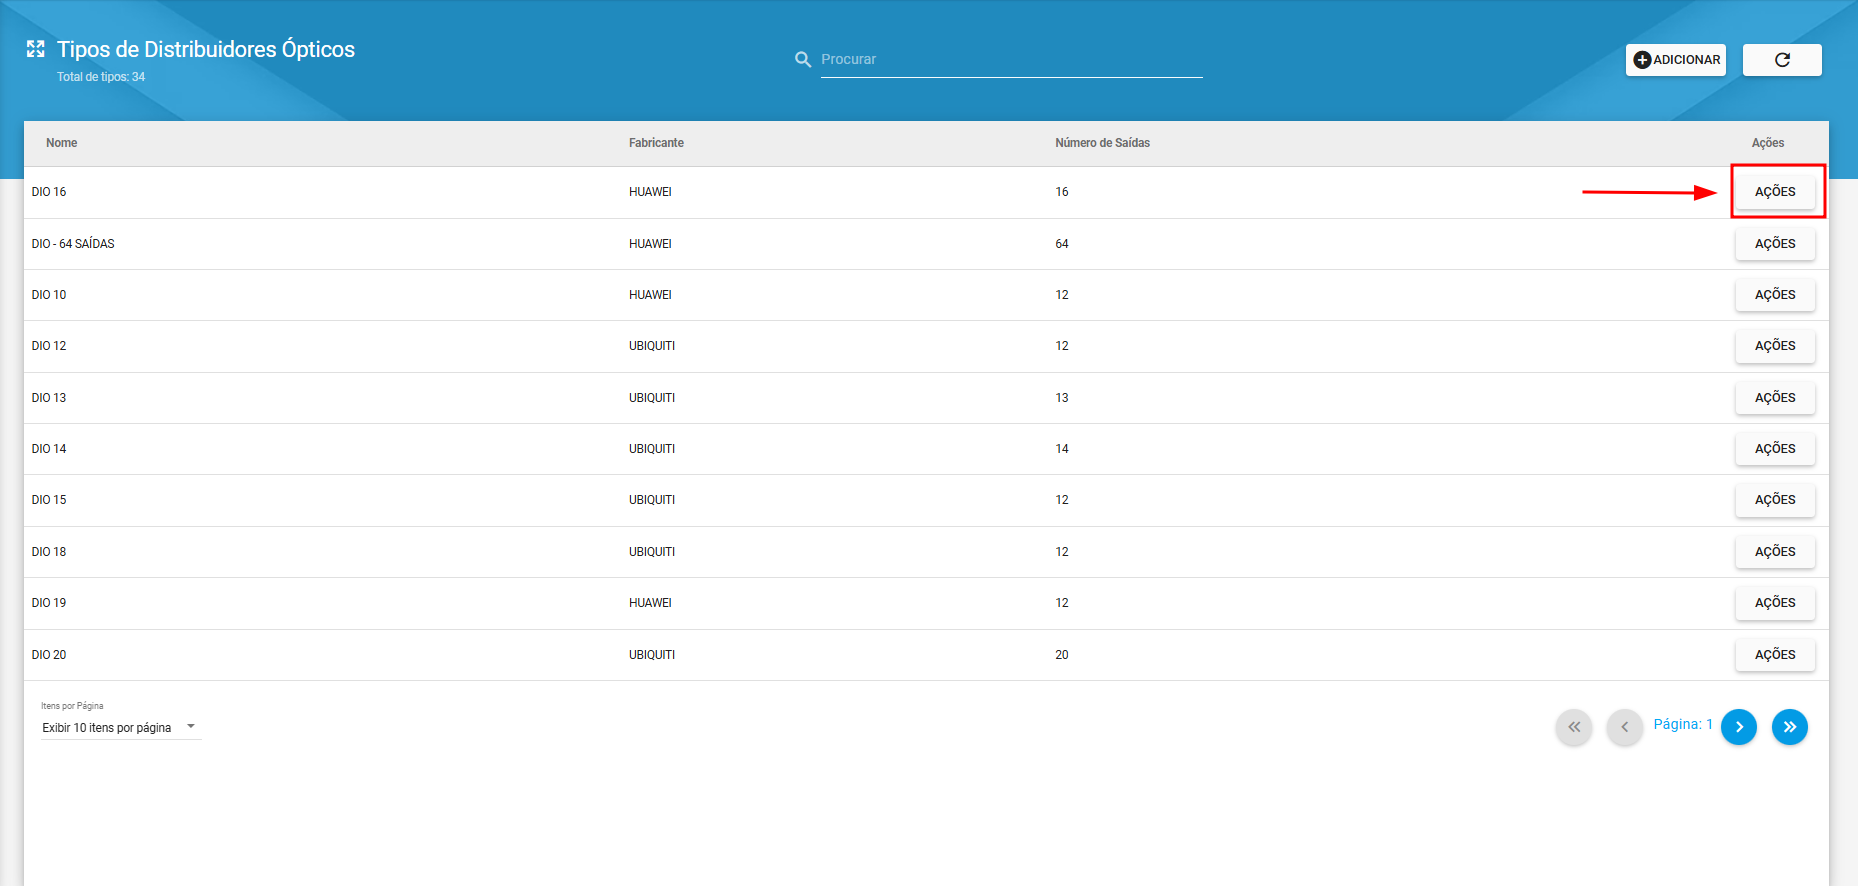Click HUAWEI in the DIO - 64 SAÍDAS row
This screenshot has width=1858, height=886.
point(650,244)
